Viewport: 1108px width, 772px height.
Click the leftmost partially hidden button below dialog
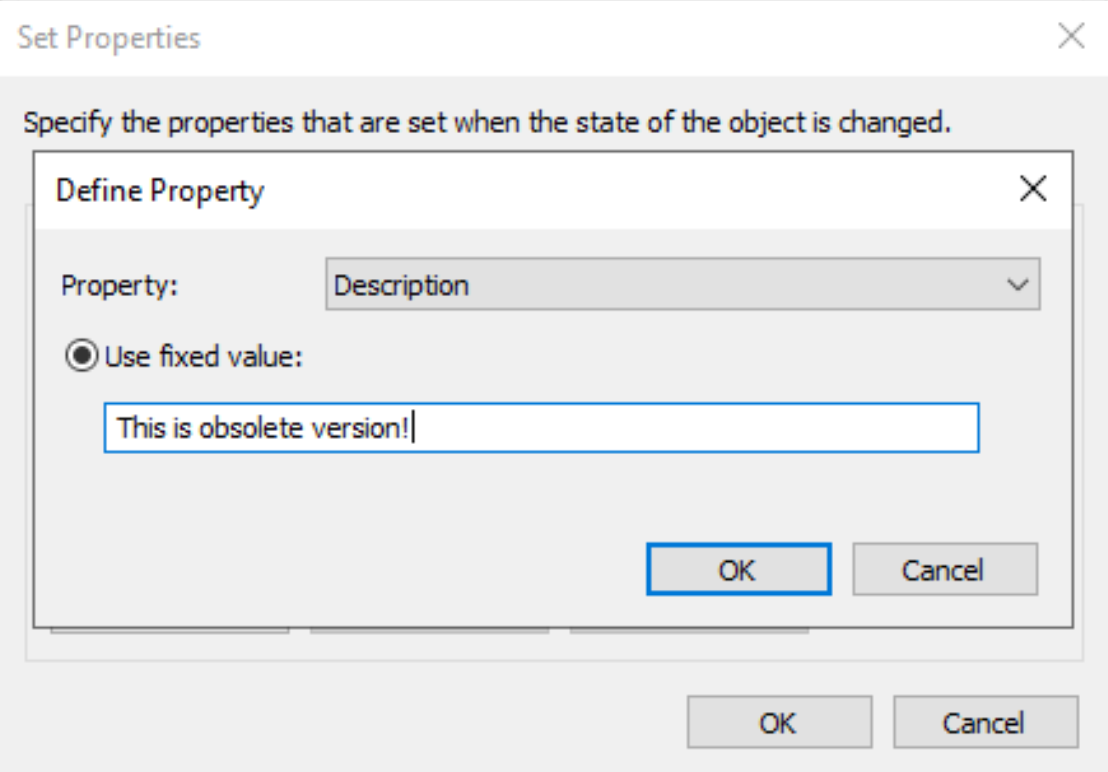170,631
